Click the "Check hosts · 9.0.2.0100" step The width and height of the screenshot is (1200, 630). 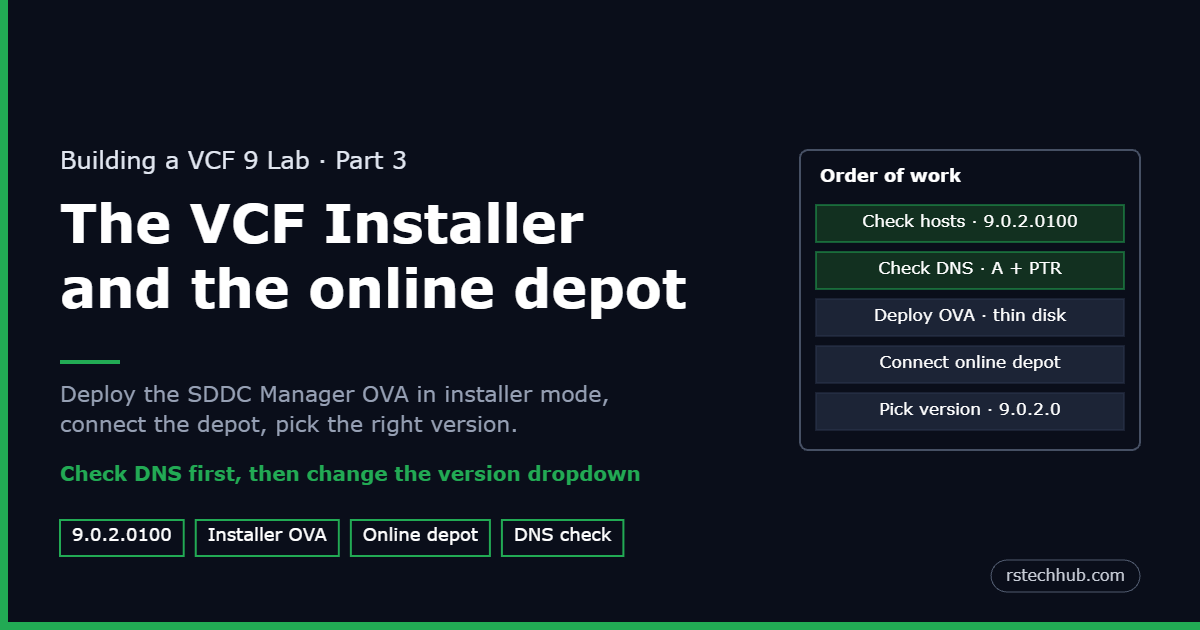[970, 223]
